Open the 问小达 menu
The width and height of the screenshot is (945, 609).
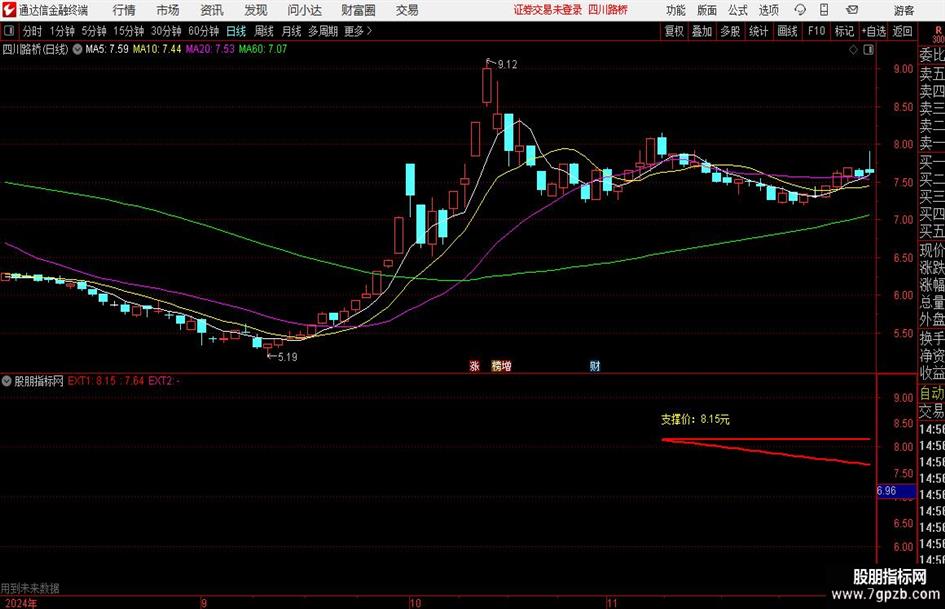tap(304, 10)
